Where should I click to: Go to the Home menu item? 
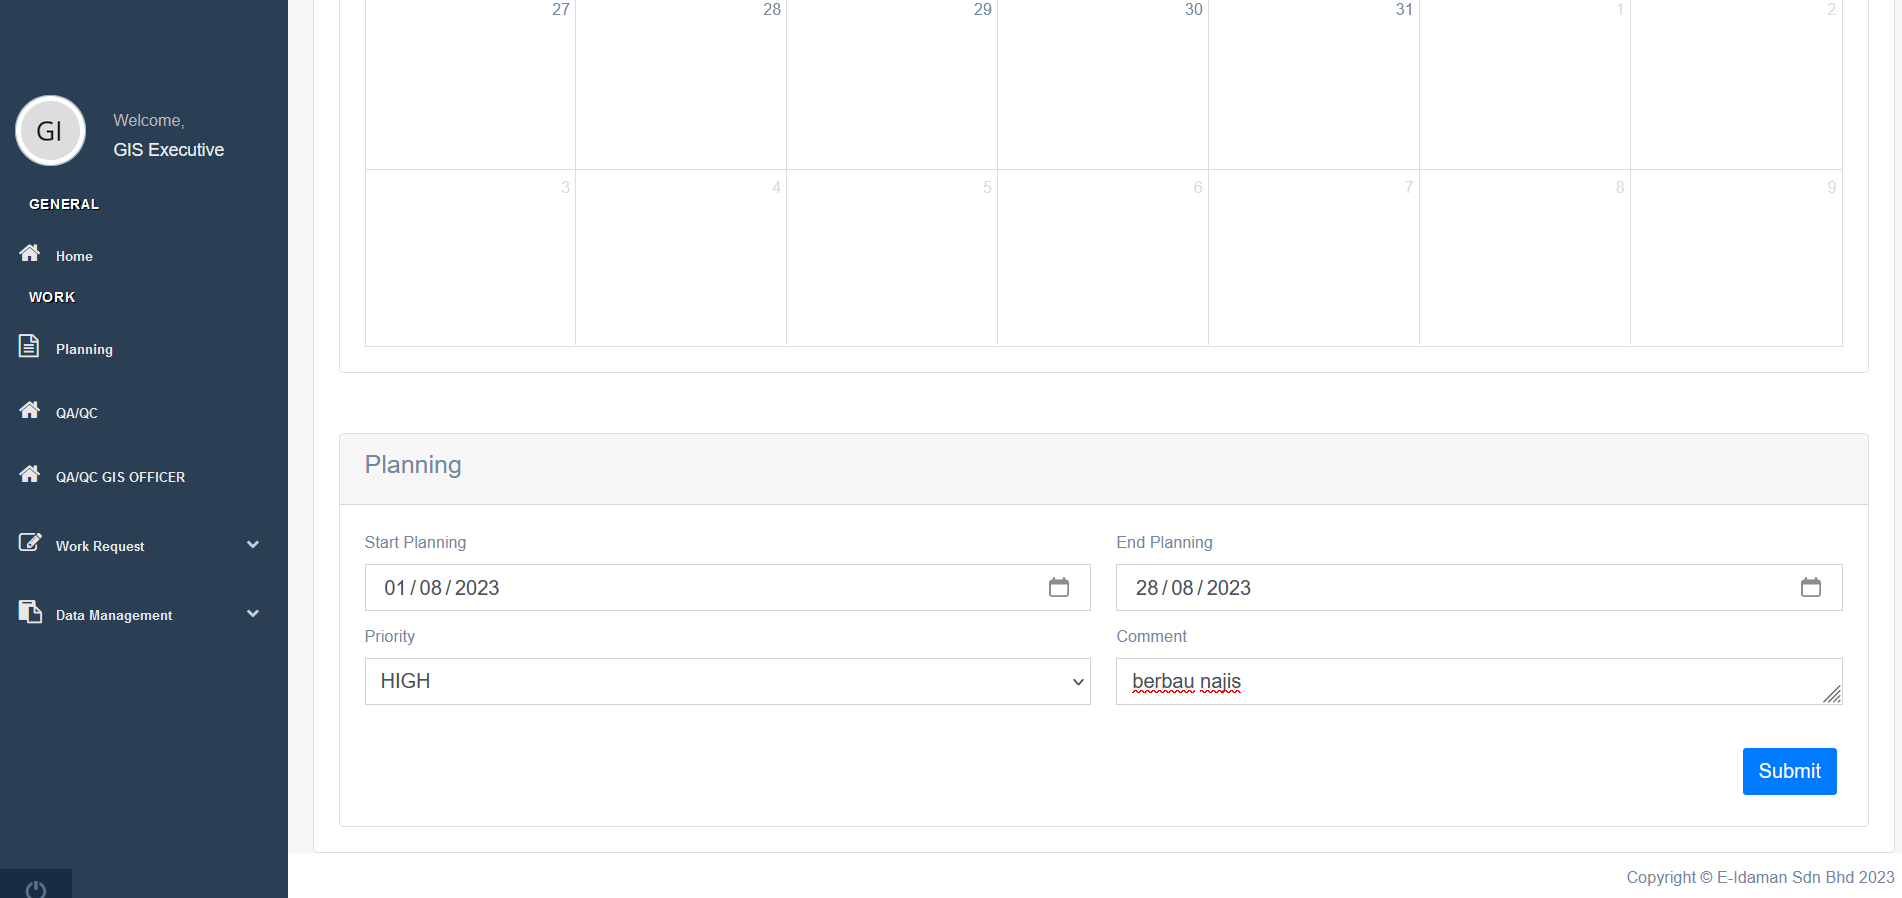click(x=74, y=256)
